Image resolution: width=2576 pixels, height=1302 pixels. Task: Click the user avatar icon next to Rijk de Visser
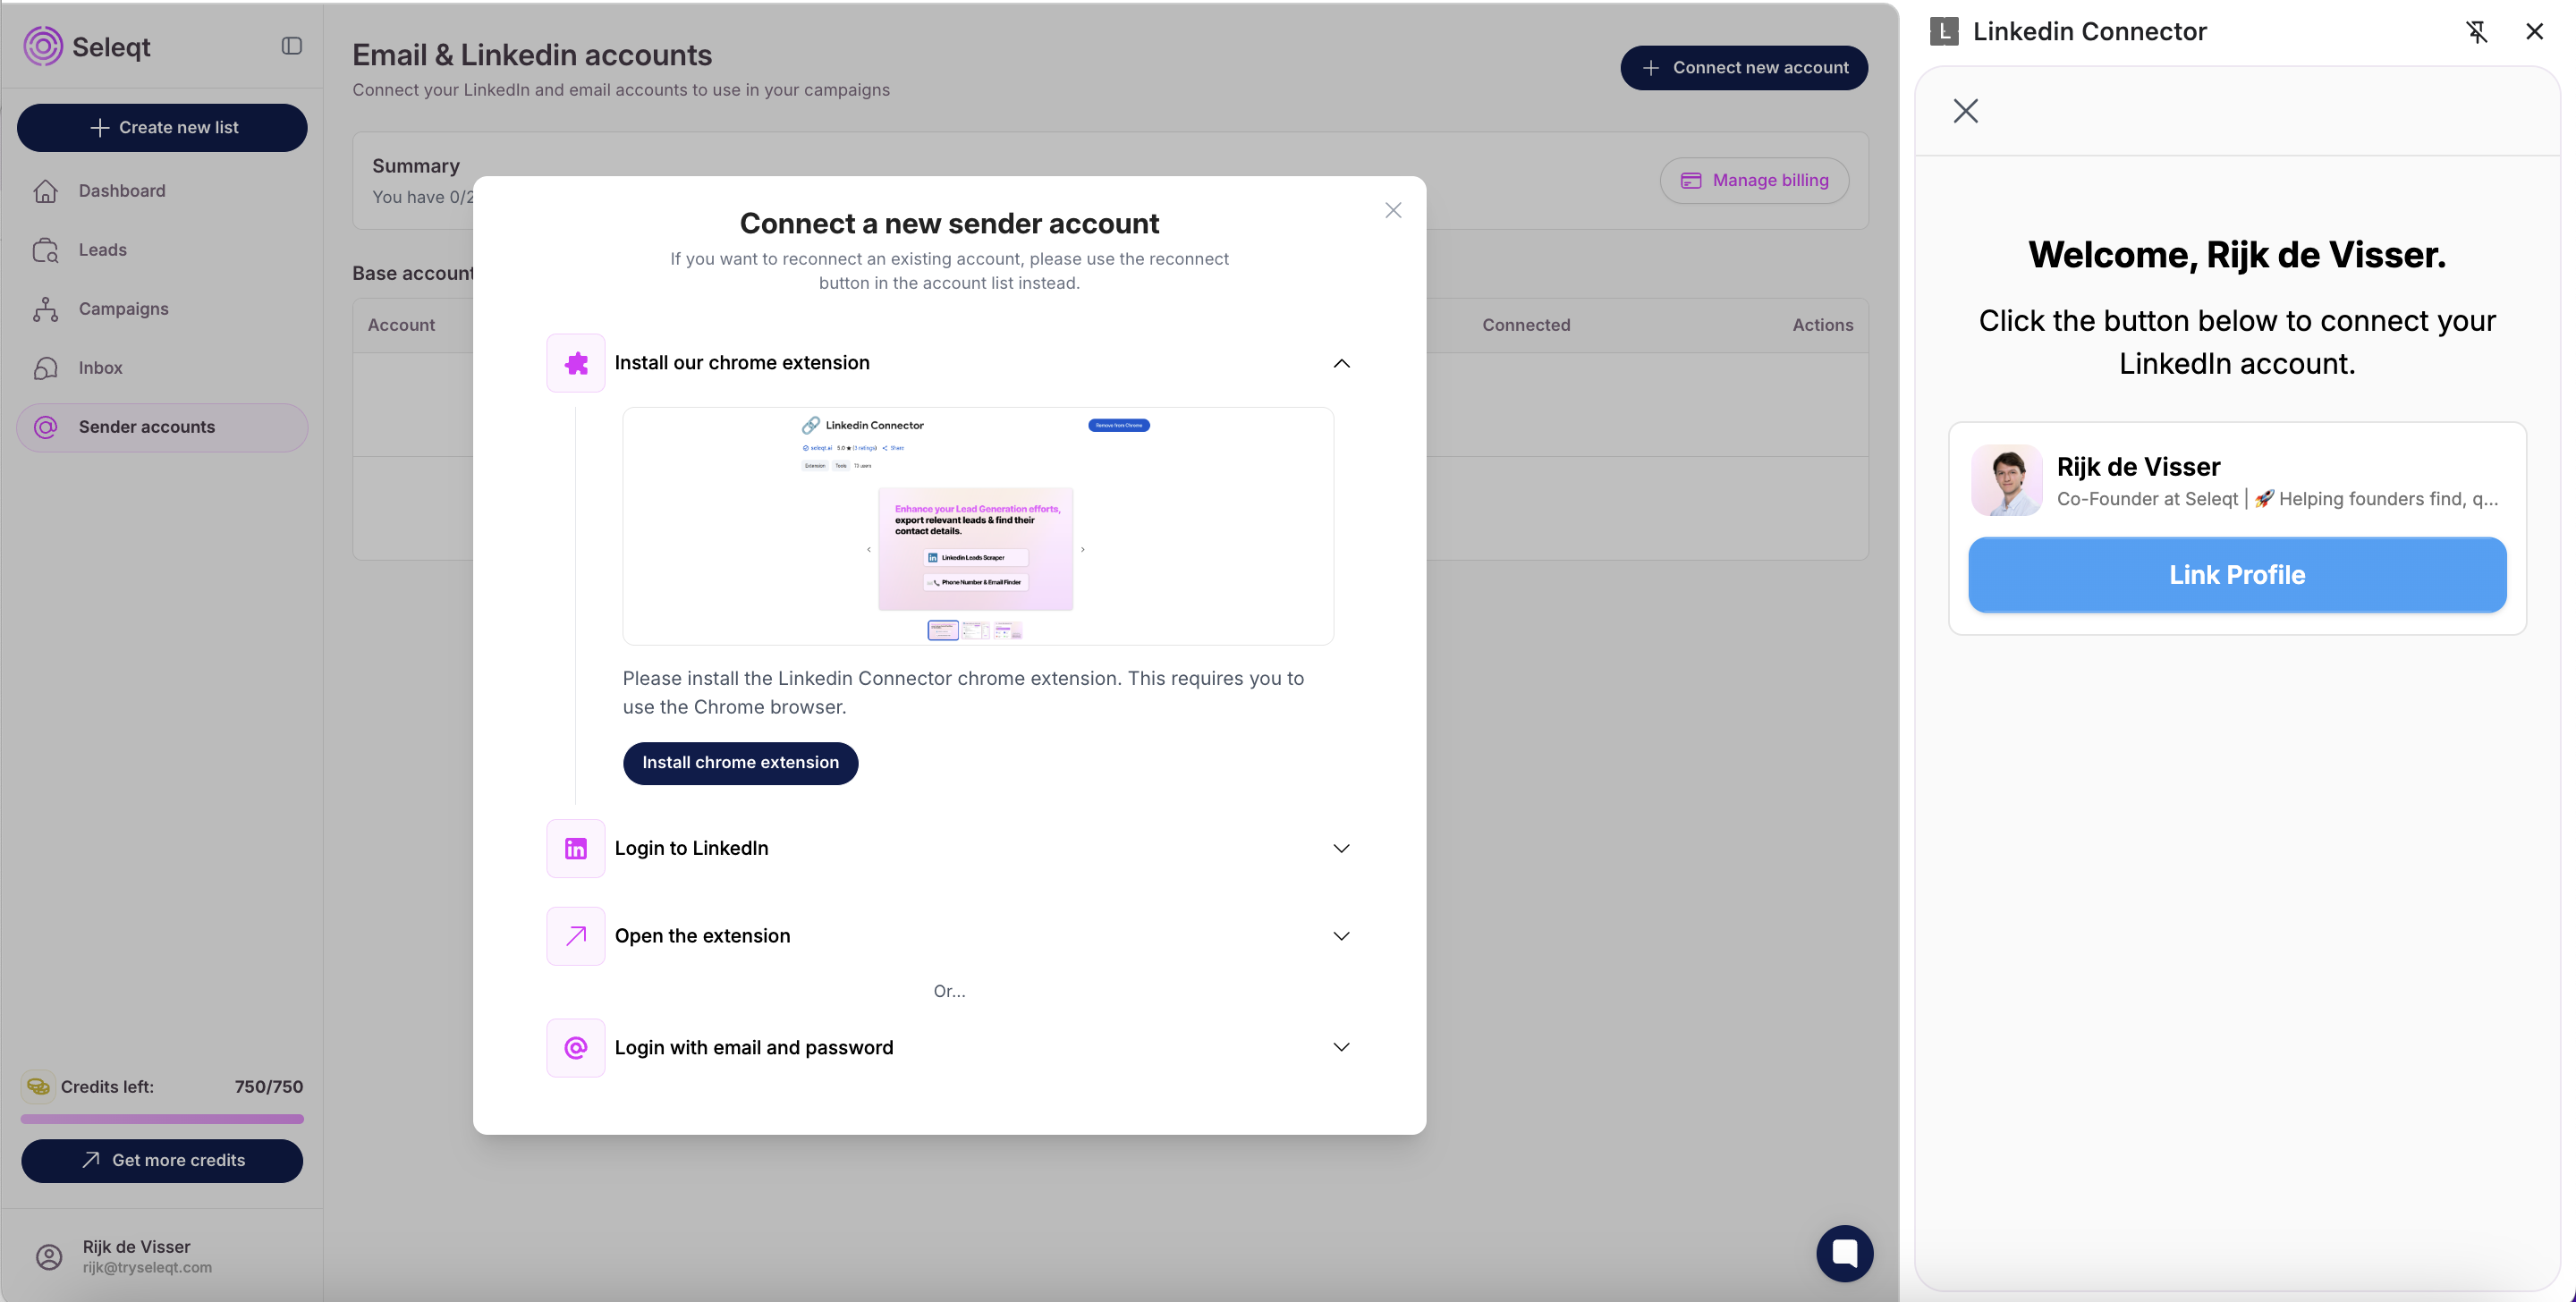[x=49, y=1256]
